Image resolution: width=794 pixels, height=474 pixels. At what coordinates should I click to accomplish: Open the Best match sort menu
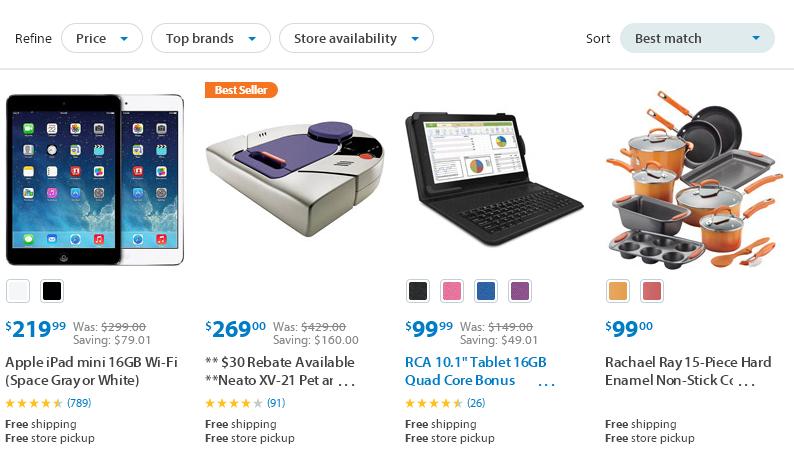pos(697,39)
